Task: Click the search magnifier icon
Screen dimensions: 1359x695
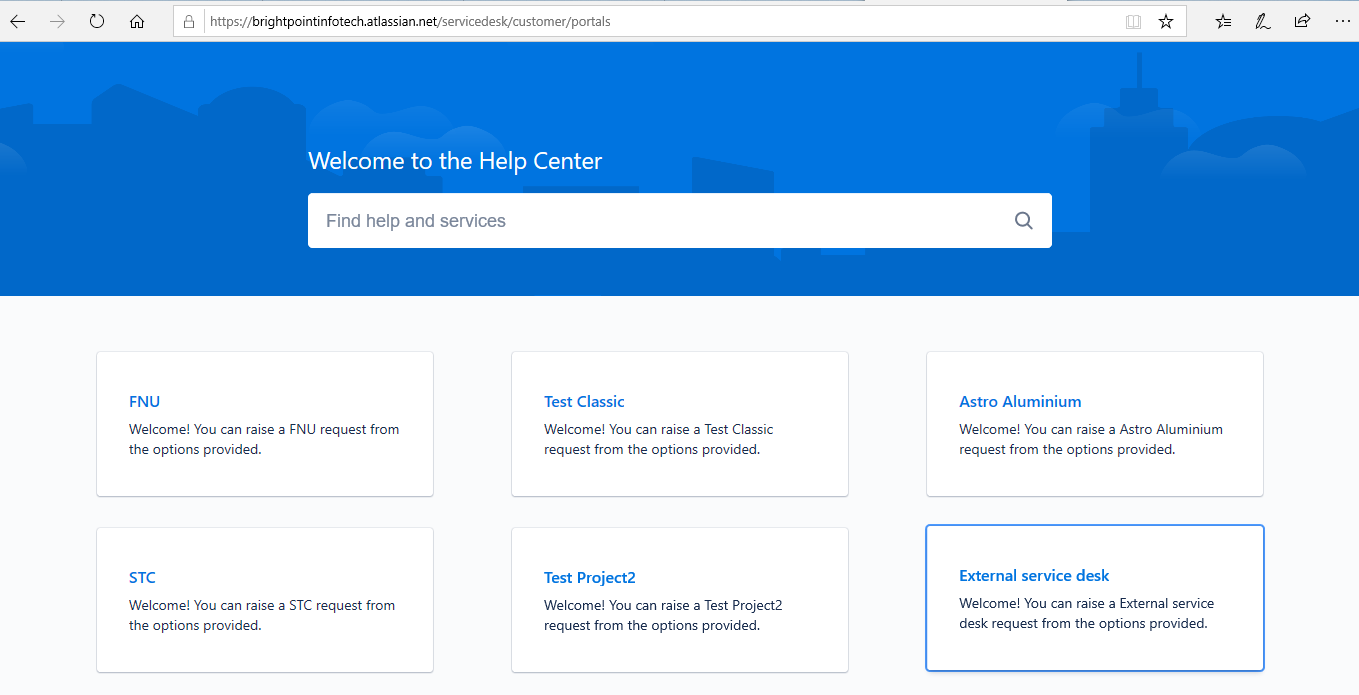Action: (1023, 221)
